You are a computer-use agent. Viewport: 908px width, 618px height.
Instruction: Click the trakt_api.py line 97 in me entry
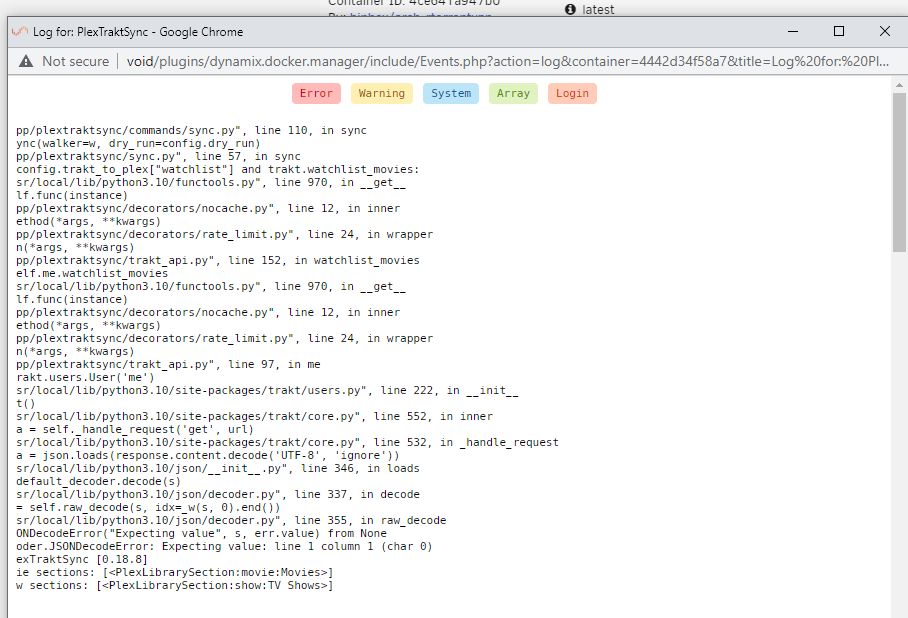(168, 364)
